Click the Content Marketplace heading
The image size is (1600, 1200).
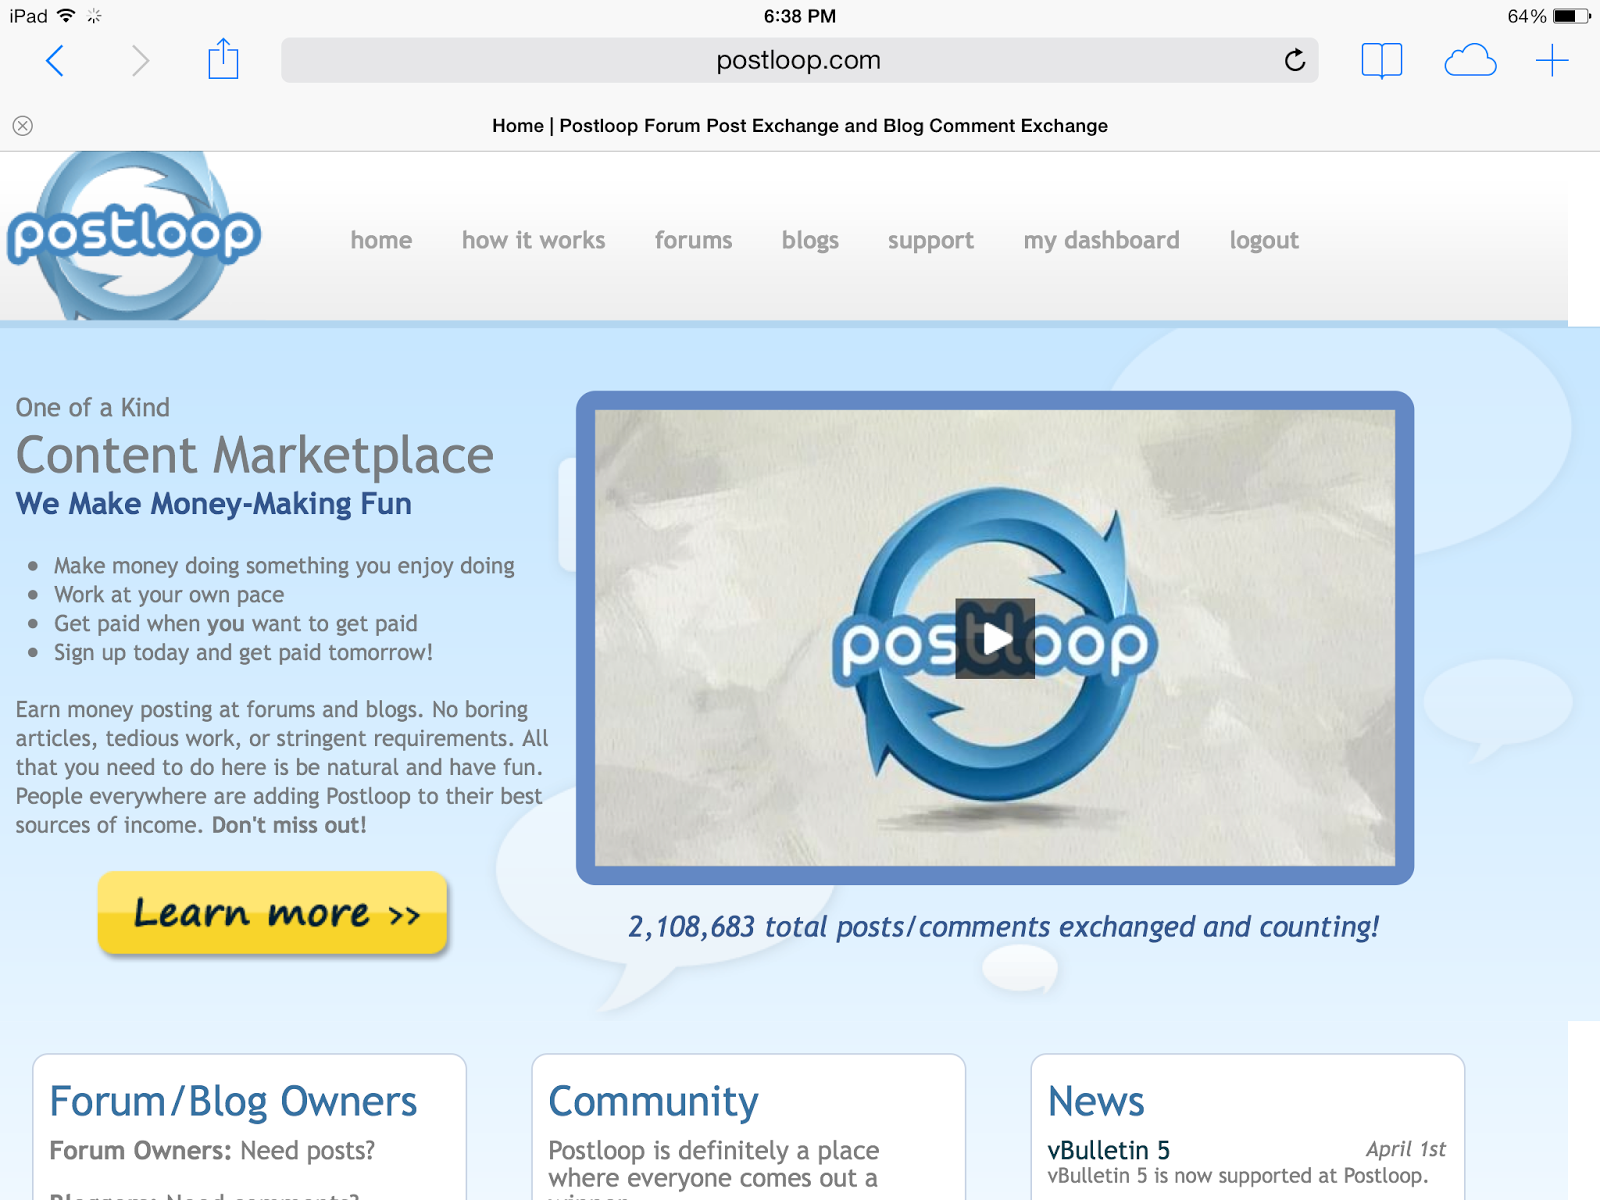click(x=255, y=456)
